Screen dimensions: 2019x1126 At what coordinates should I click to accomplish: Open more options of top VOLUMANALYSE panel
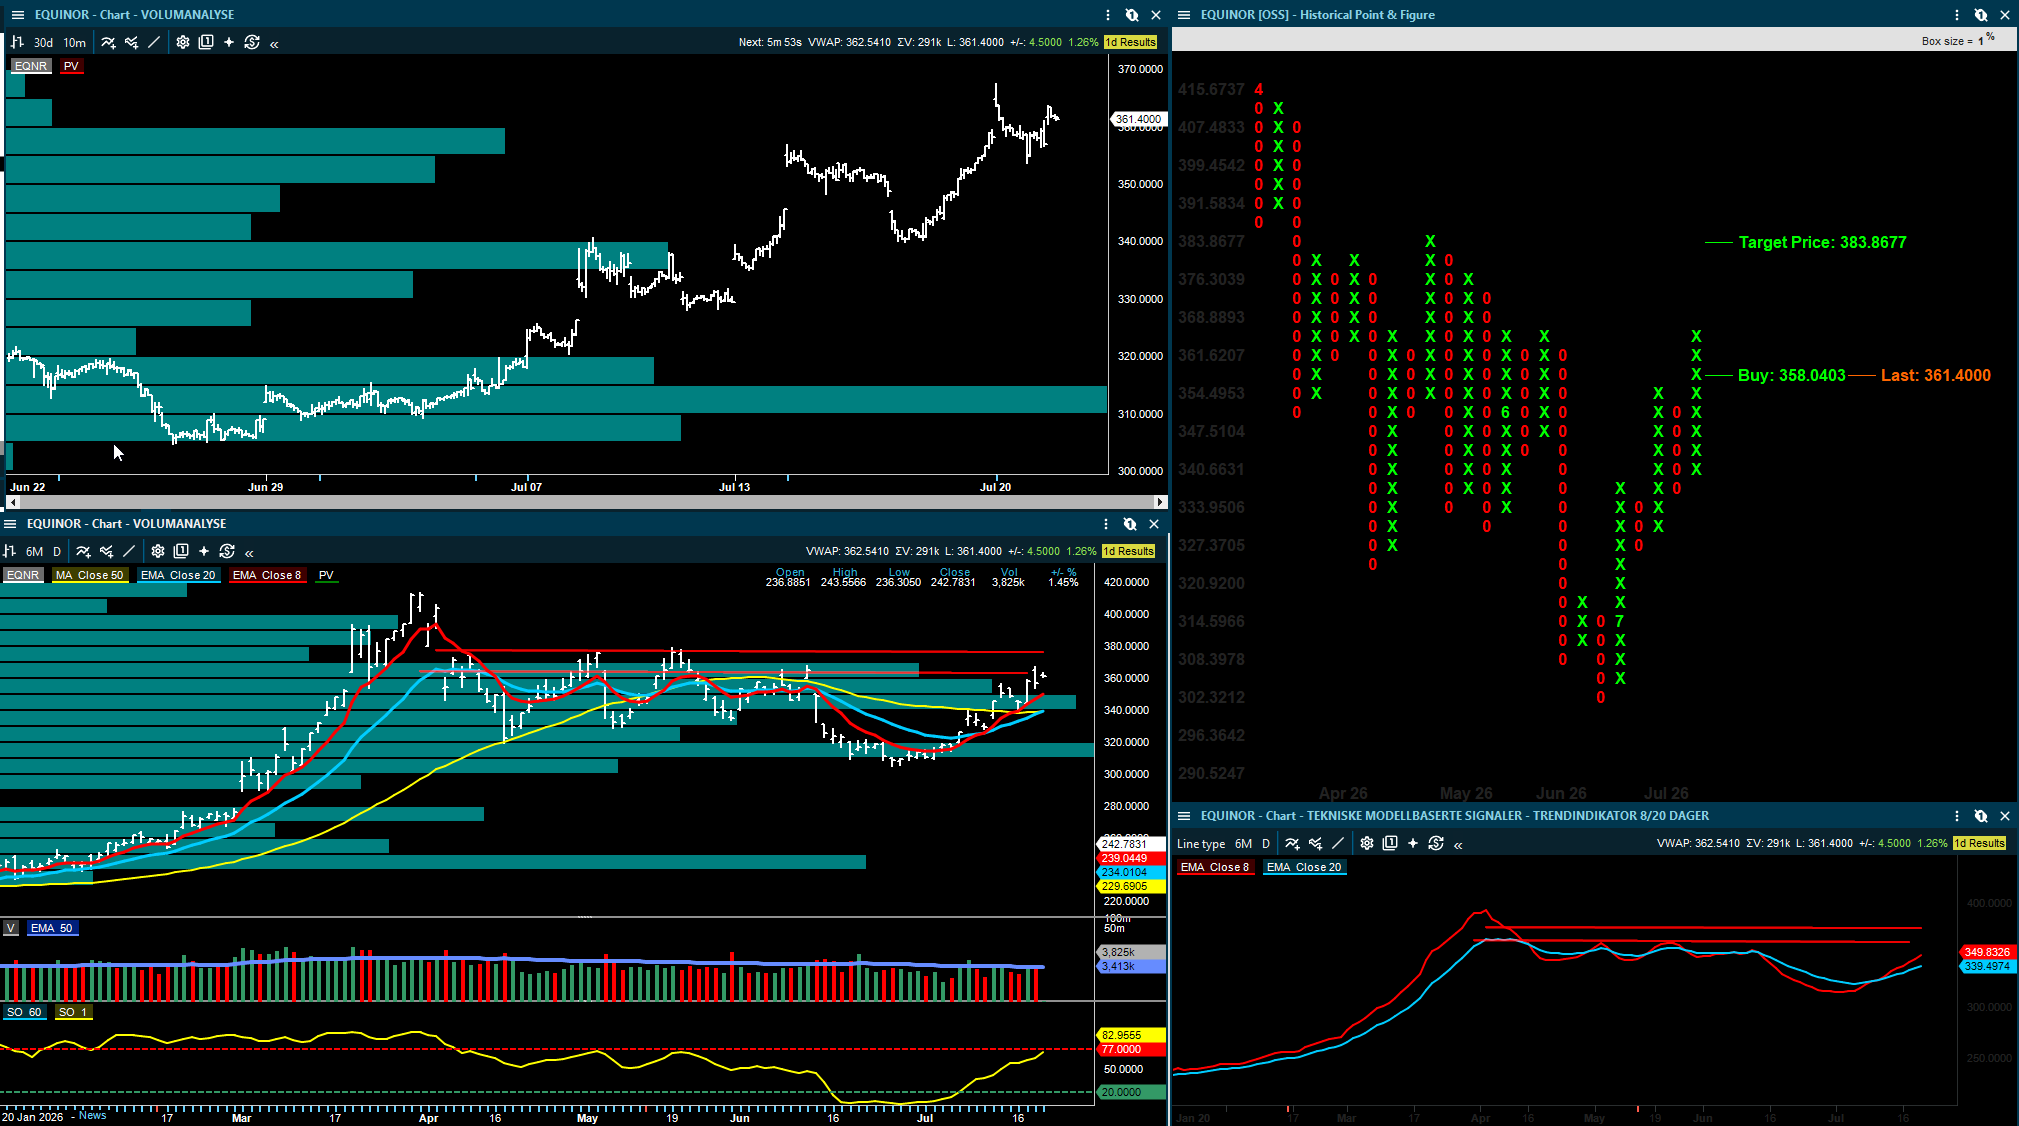[x=1108, y=15]
